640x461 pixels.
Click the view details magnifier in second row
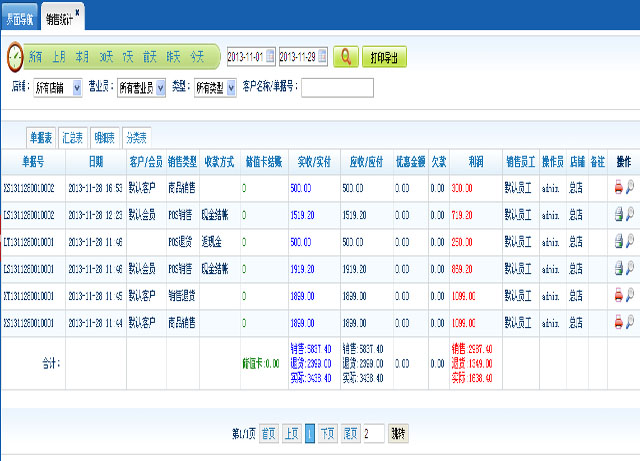coord(630,213)
